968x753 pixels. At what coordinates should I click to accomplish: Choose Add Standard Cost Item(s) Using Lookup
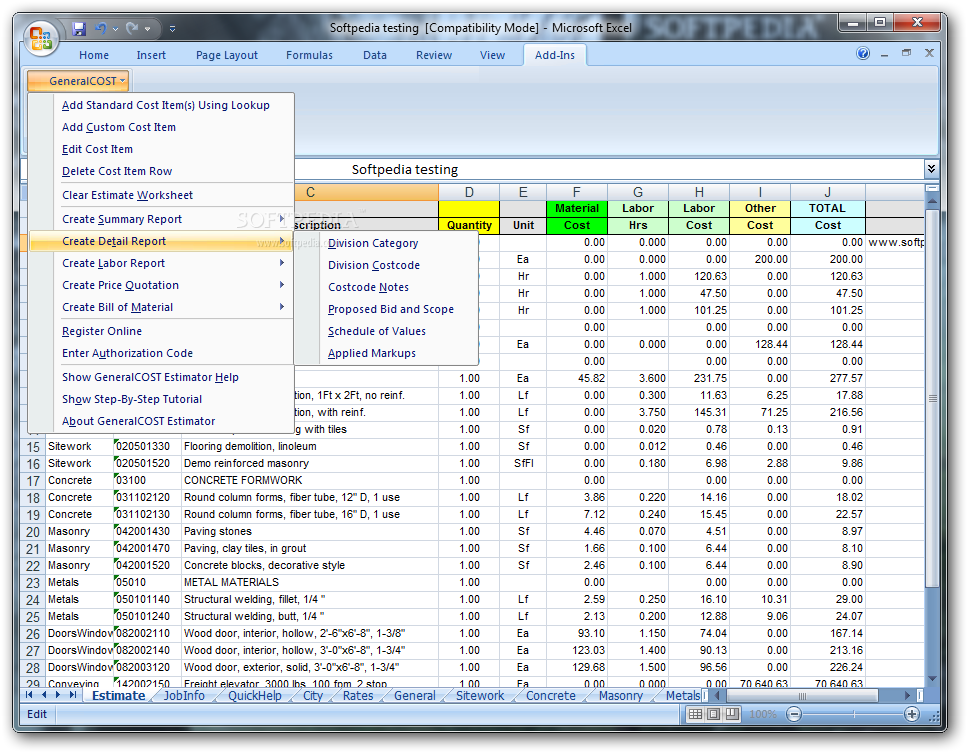(x=165, y=105)
